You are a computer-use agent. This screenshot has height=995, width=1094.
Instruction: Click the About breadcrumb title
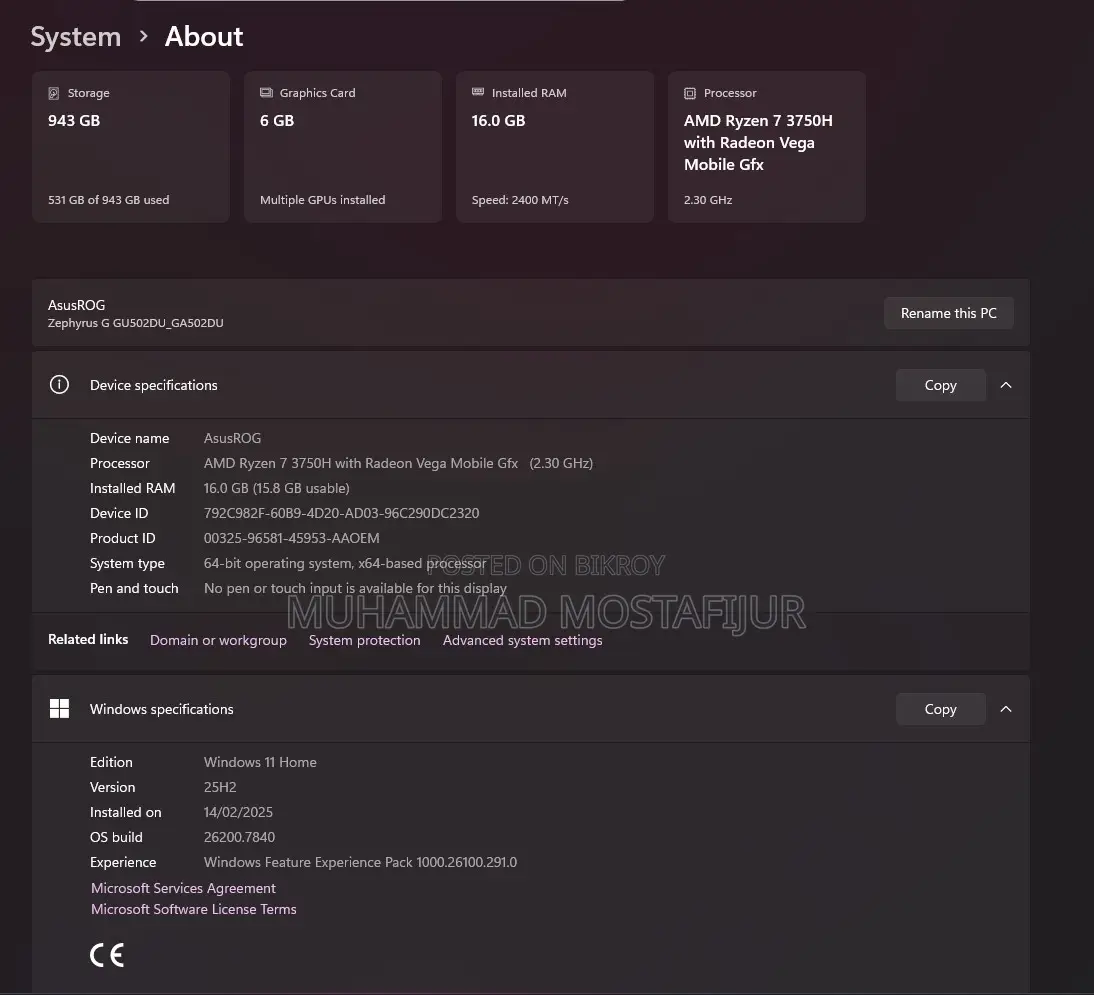coord(204,36)
